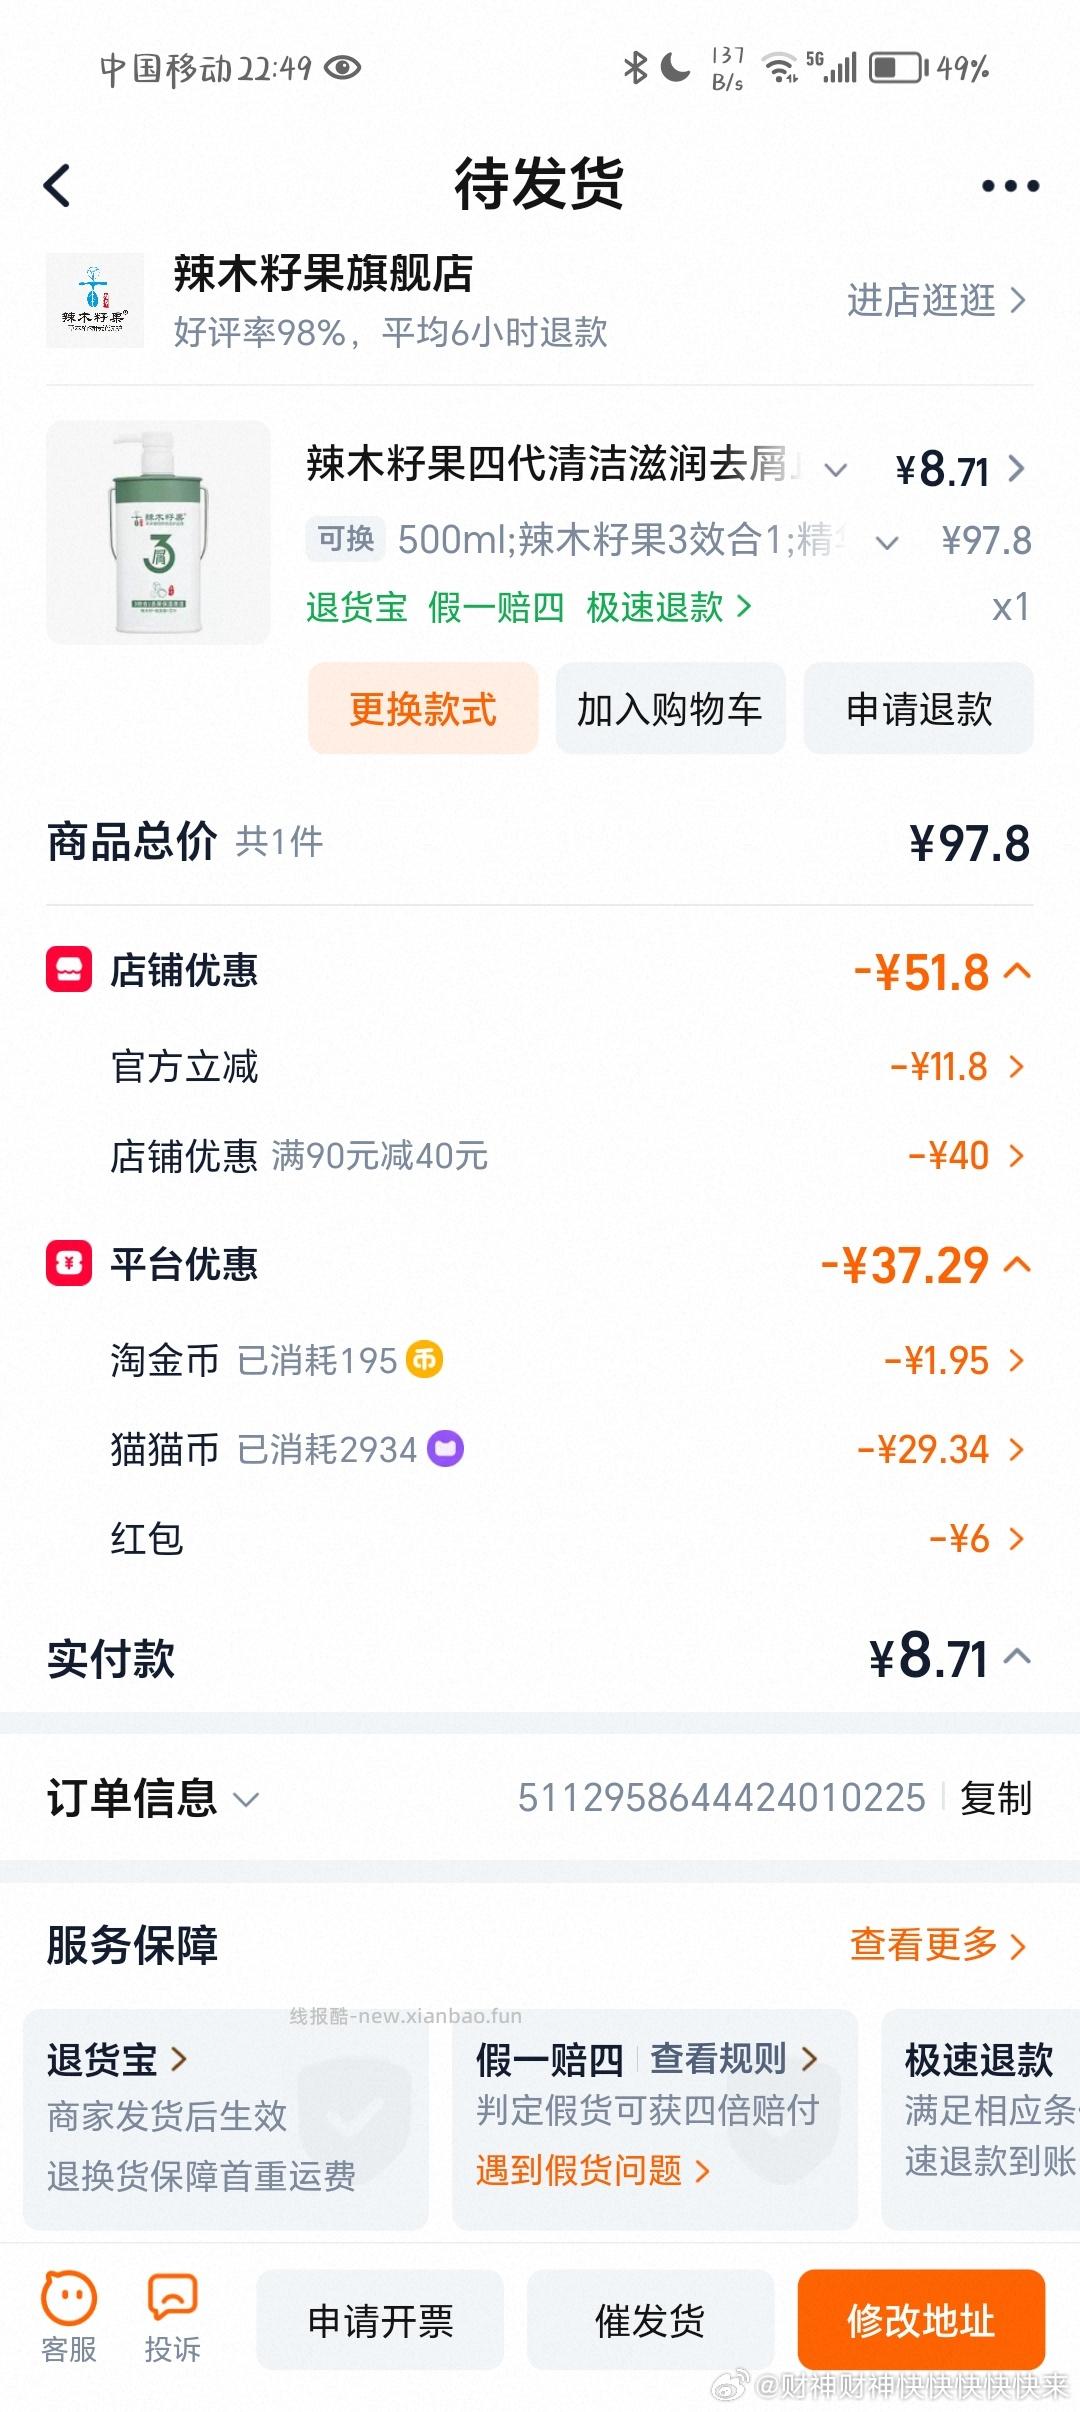1080x2412 pixels.
Task: Copy the order number with 复制
Action: (x=995, y=1798)
